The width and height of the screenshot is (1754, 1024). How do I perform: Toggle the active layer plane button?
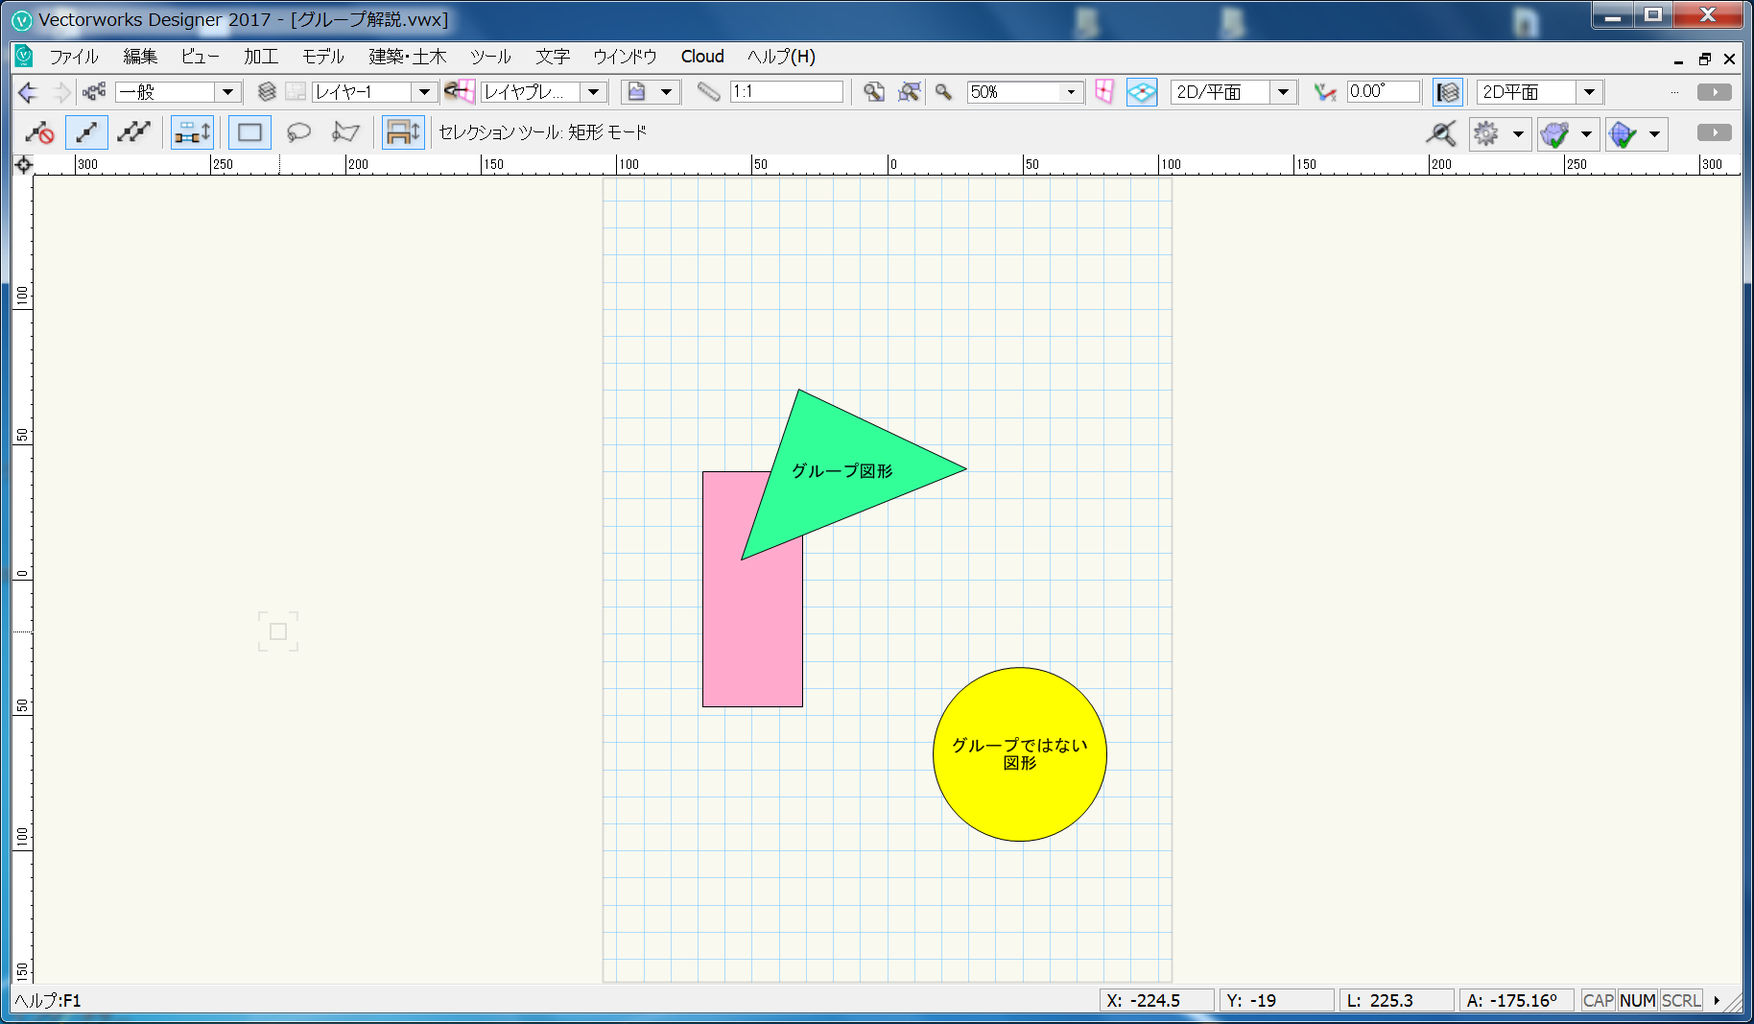[1141, 92]
